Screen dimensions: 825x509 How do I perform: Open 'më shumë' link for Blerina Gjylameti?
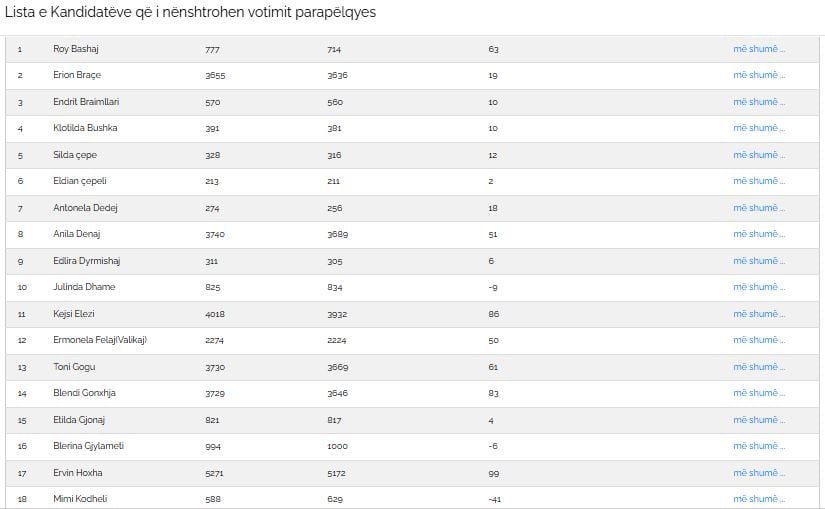759,446
